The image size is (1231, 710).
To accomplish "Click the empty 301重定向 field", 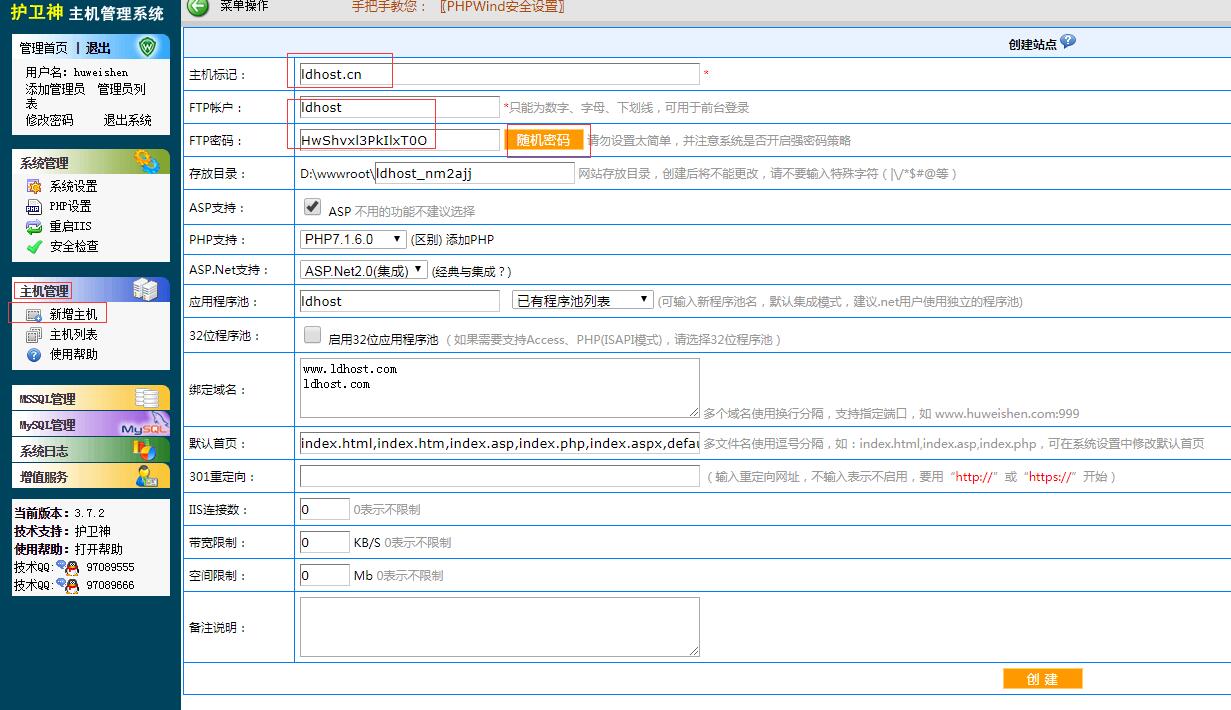I will (499, 476).
